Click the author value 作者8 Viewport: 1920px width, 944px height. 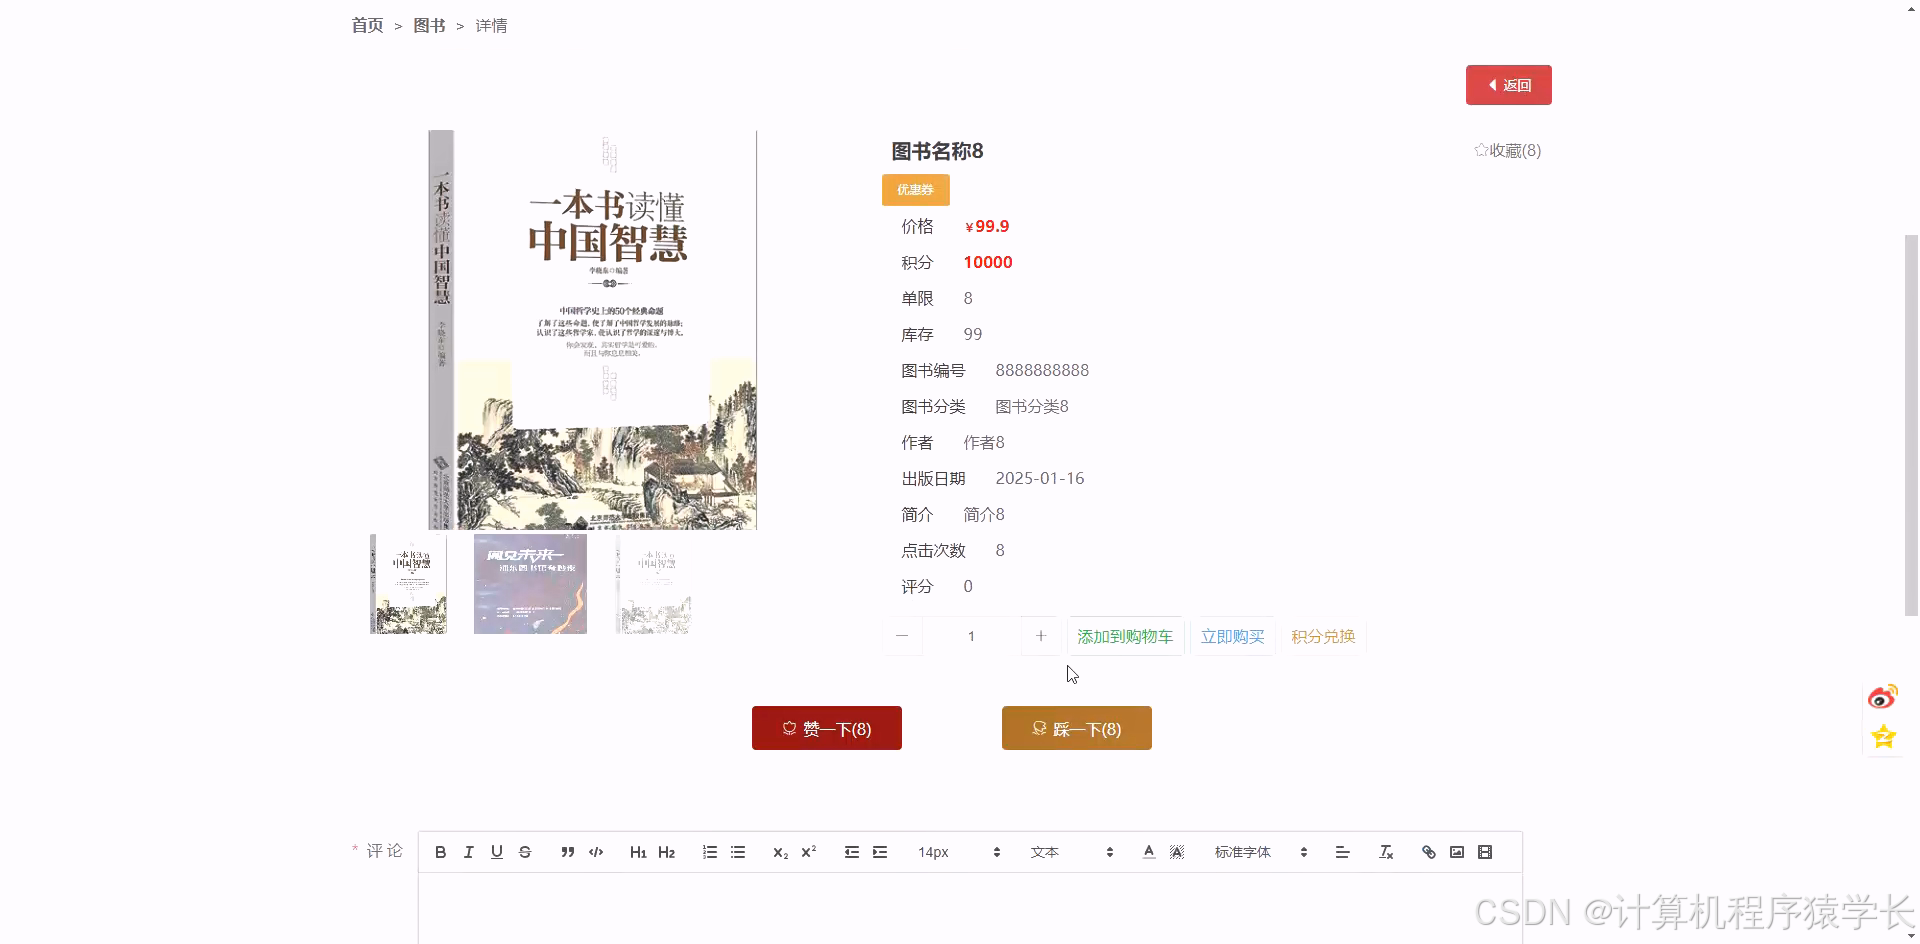984,443
